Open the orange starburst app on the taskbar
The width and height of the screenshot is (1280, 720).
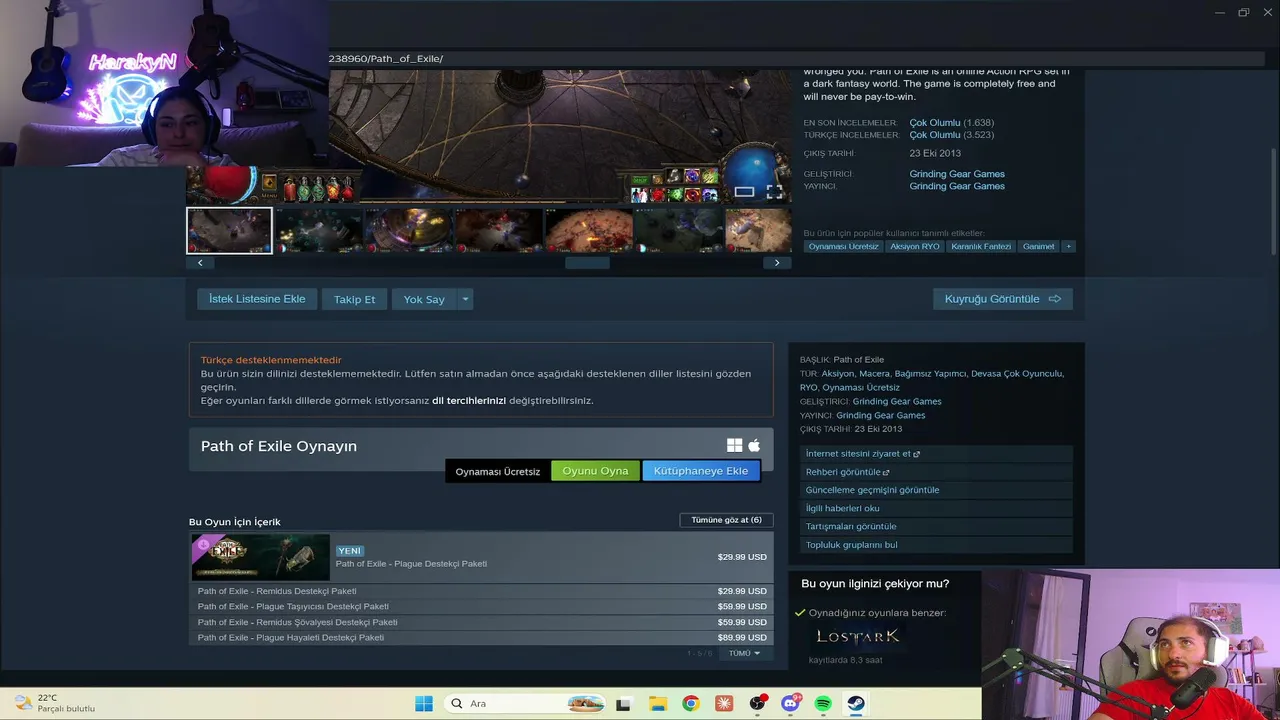[x=724, y=703]
